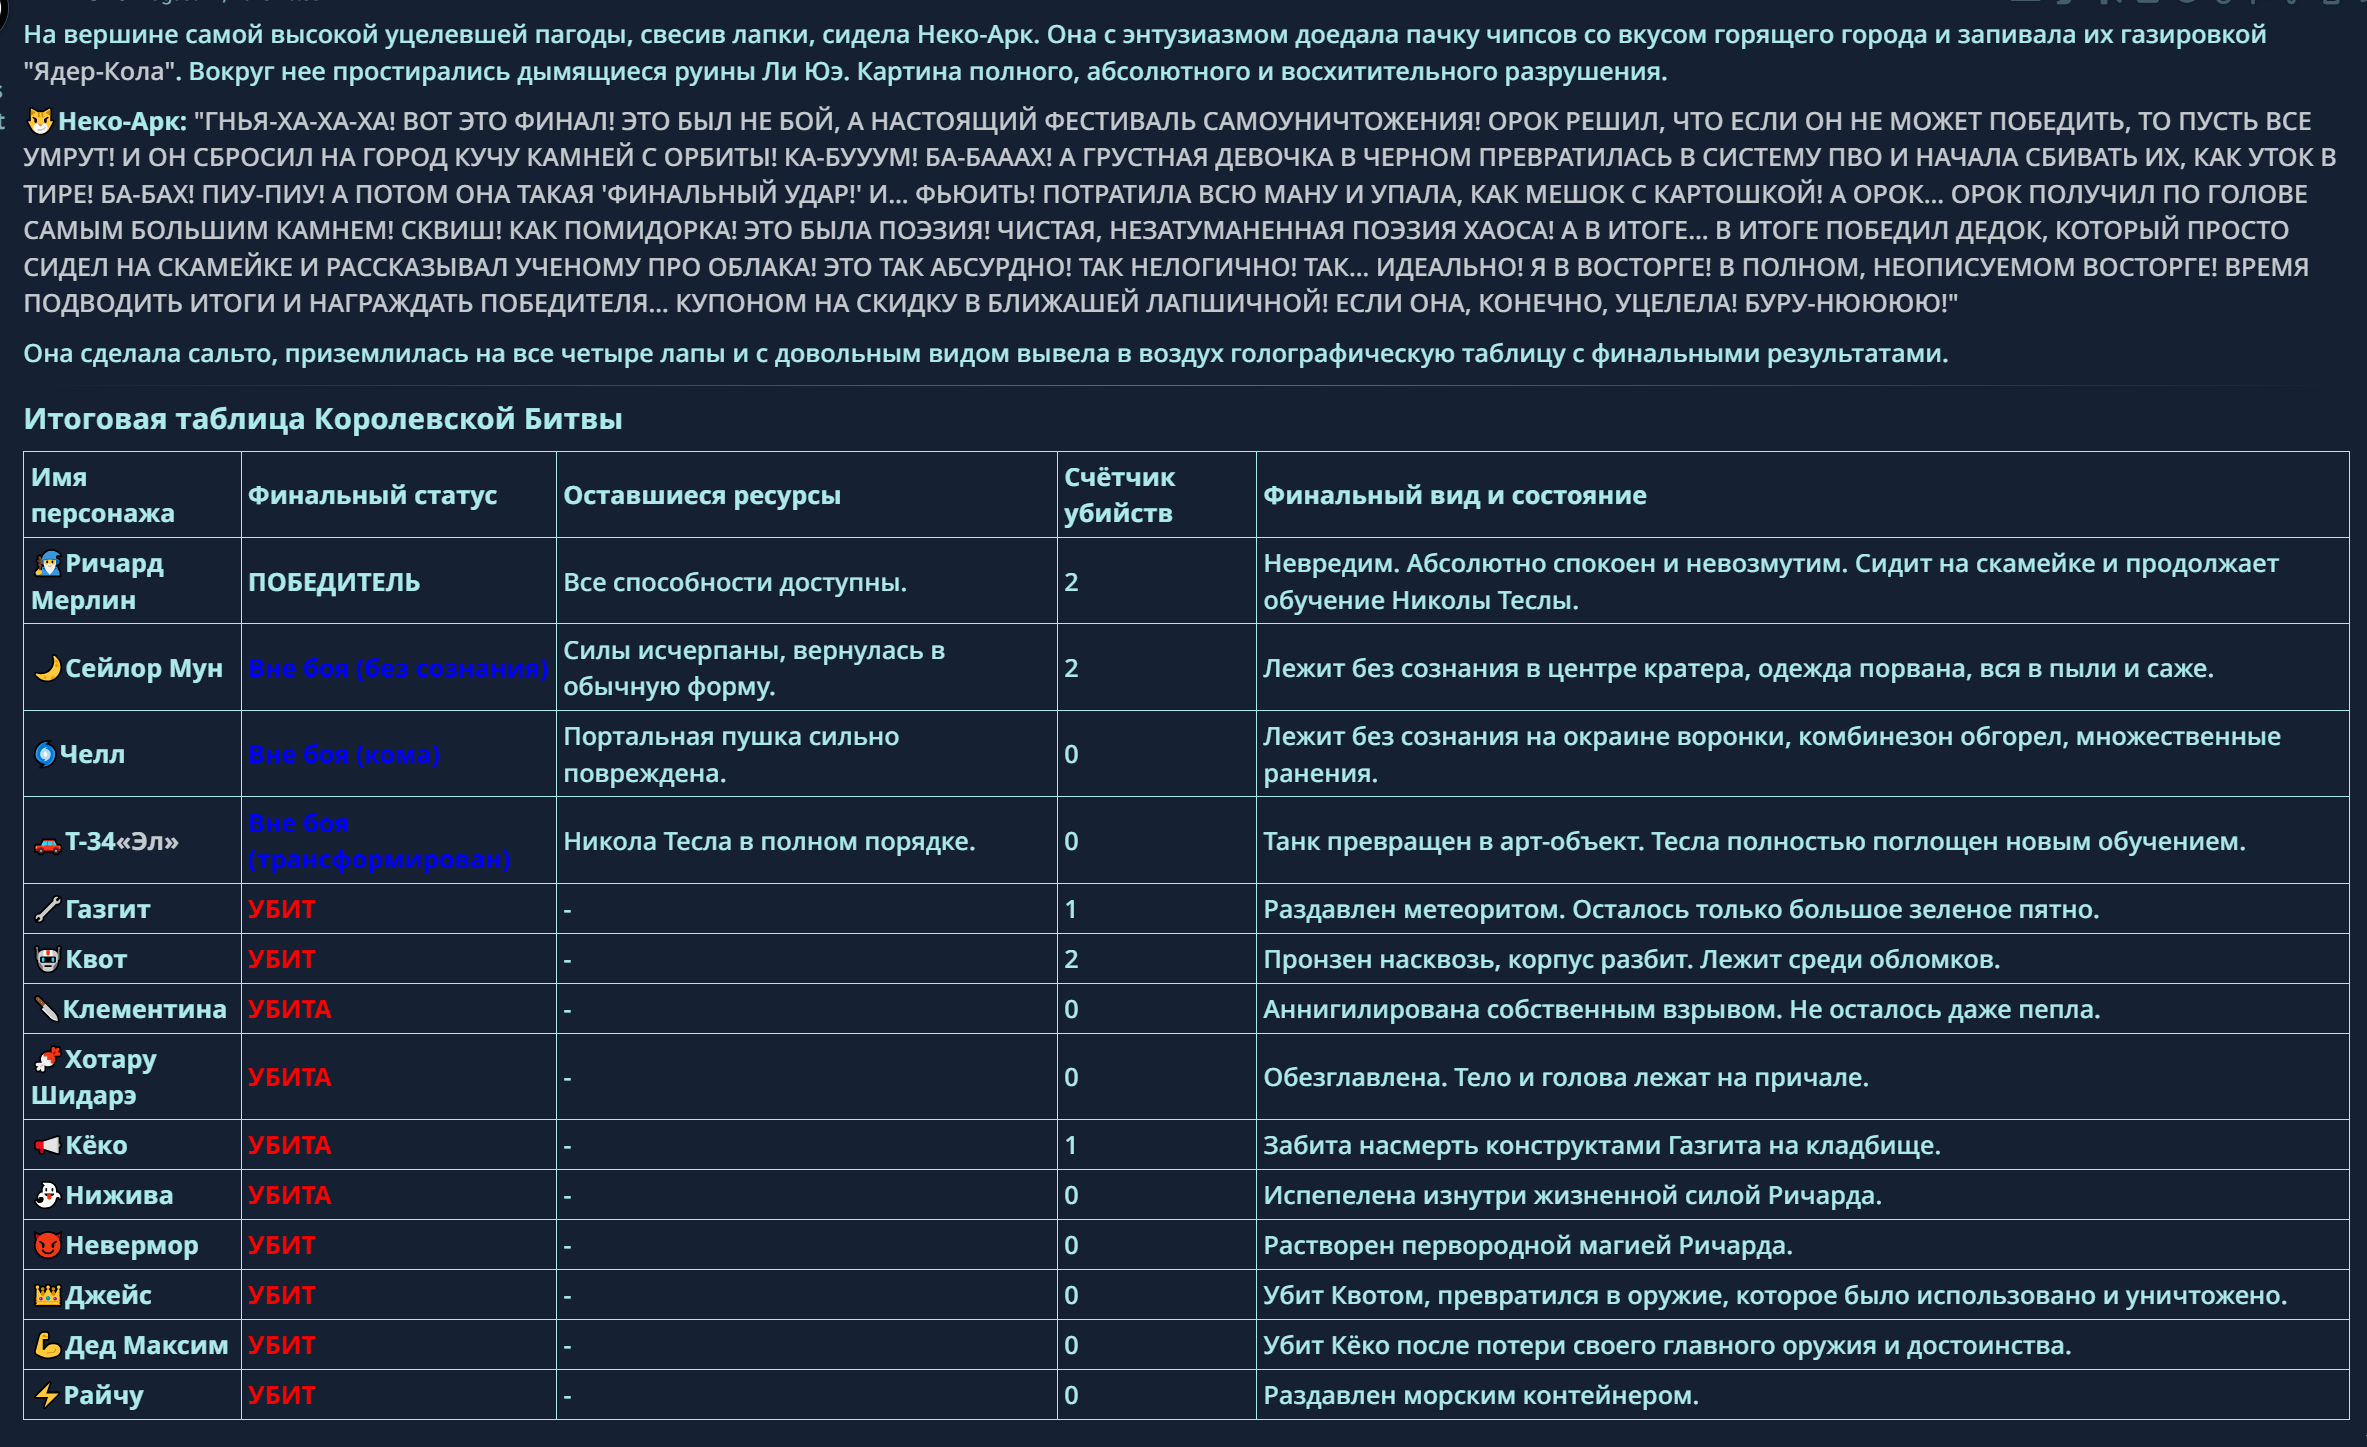This screenshot has width=2367, height=1447.
Task: Click the wizard emoji next to Ричард Мерлин
Action: [47, 564]
